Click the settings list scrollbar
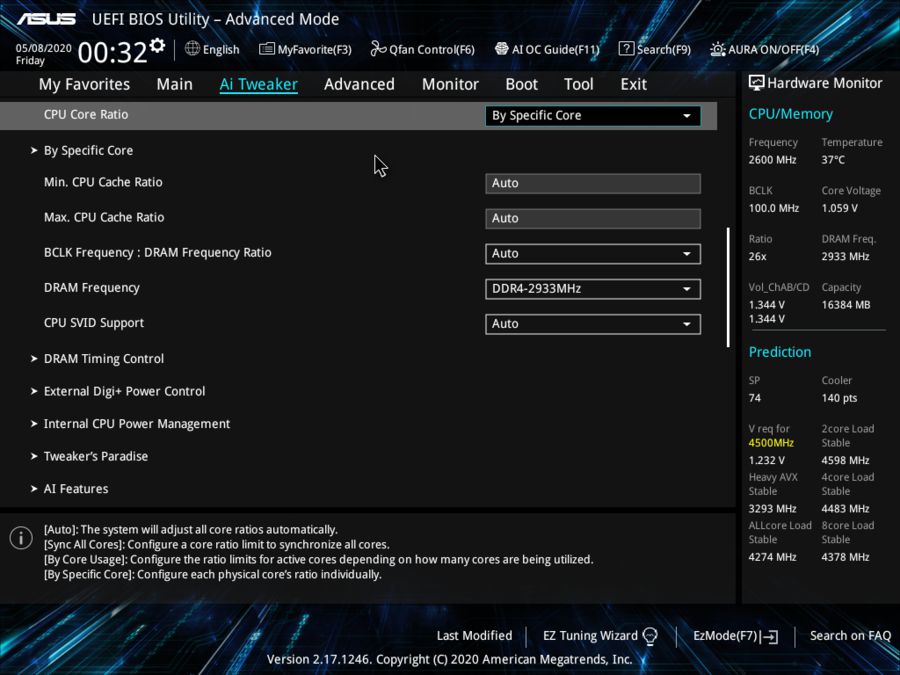 pyautogui.click(x=728, y=287)
